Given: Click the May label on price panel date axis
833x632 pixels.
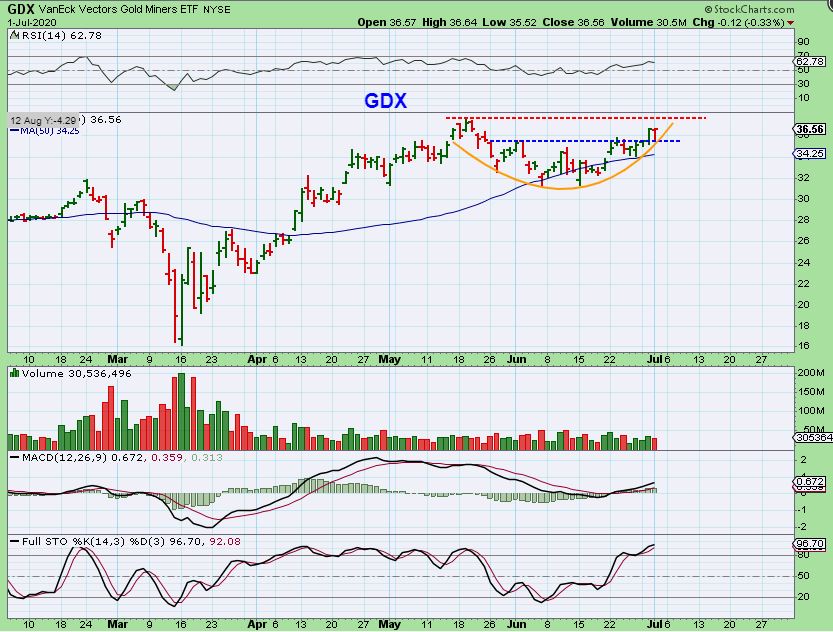Looking at the screenshot, I should [389, 359].
